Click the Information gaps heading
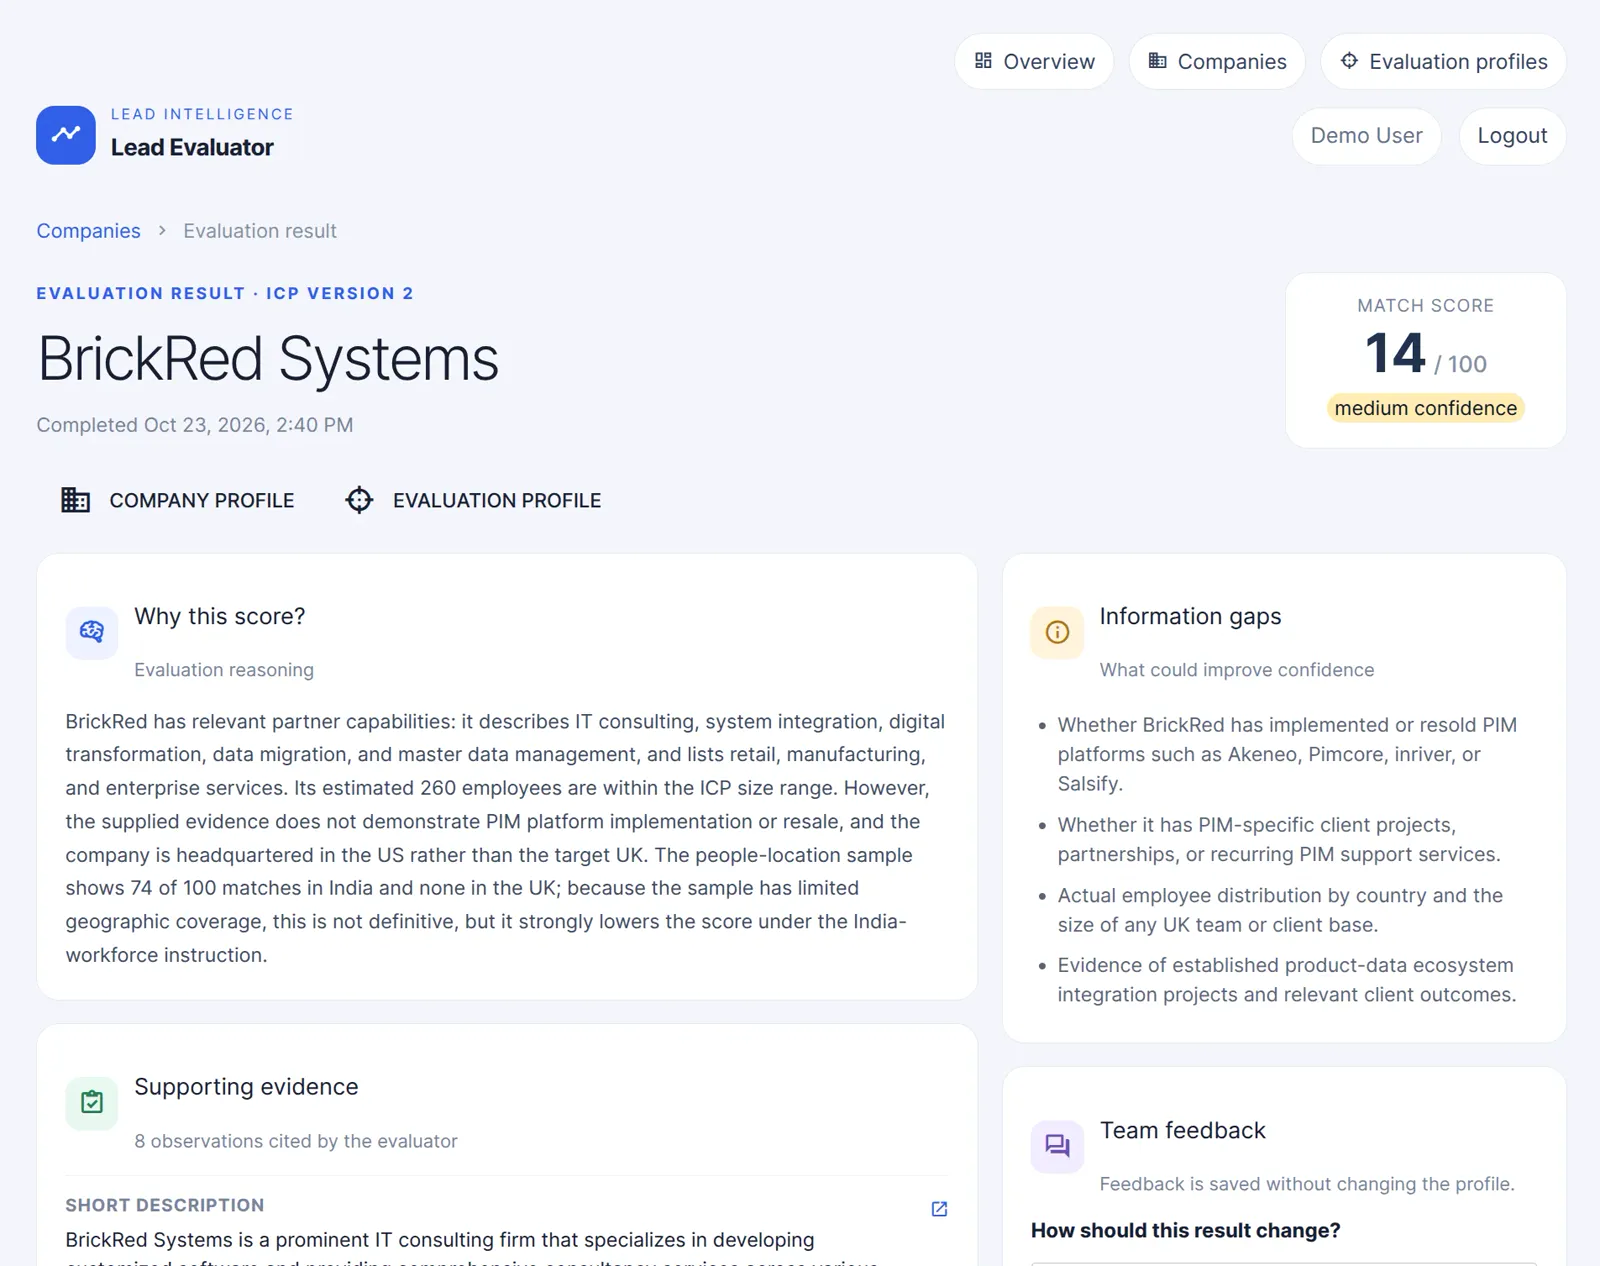This screenshot has width=1600, height=1266. (1190, 616)
